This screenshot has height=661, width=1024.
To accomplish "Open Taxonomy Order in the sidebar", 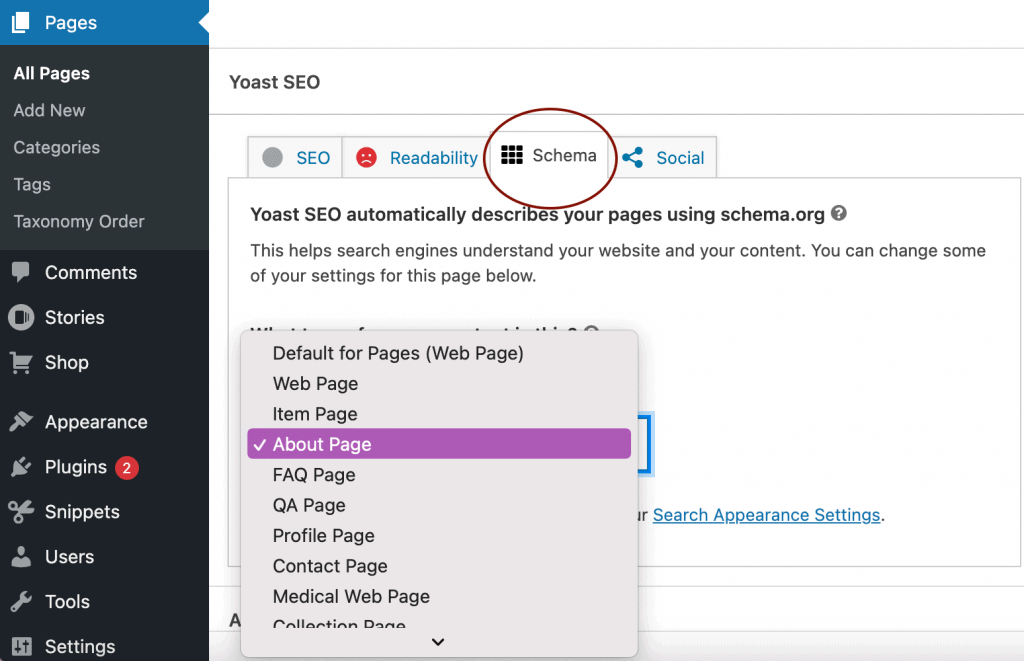I will pos(79,221).
